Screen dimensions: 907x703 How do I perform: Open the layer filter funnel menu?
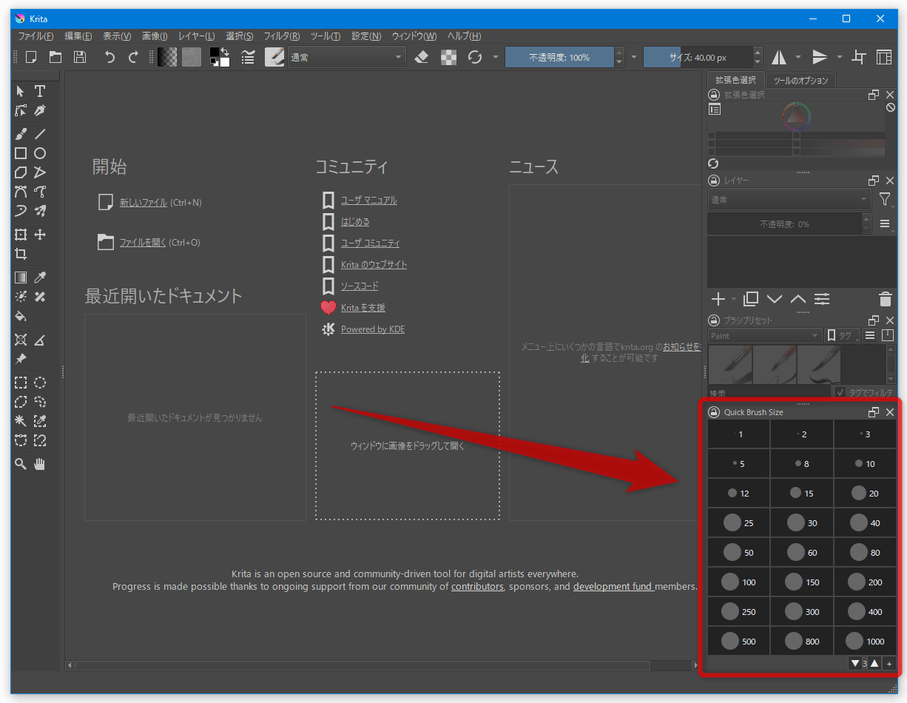click(884, 200)
